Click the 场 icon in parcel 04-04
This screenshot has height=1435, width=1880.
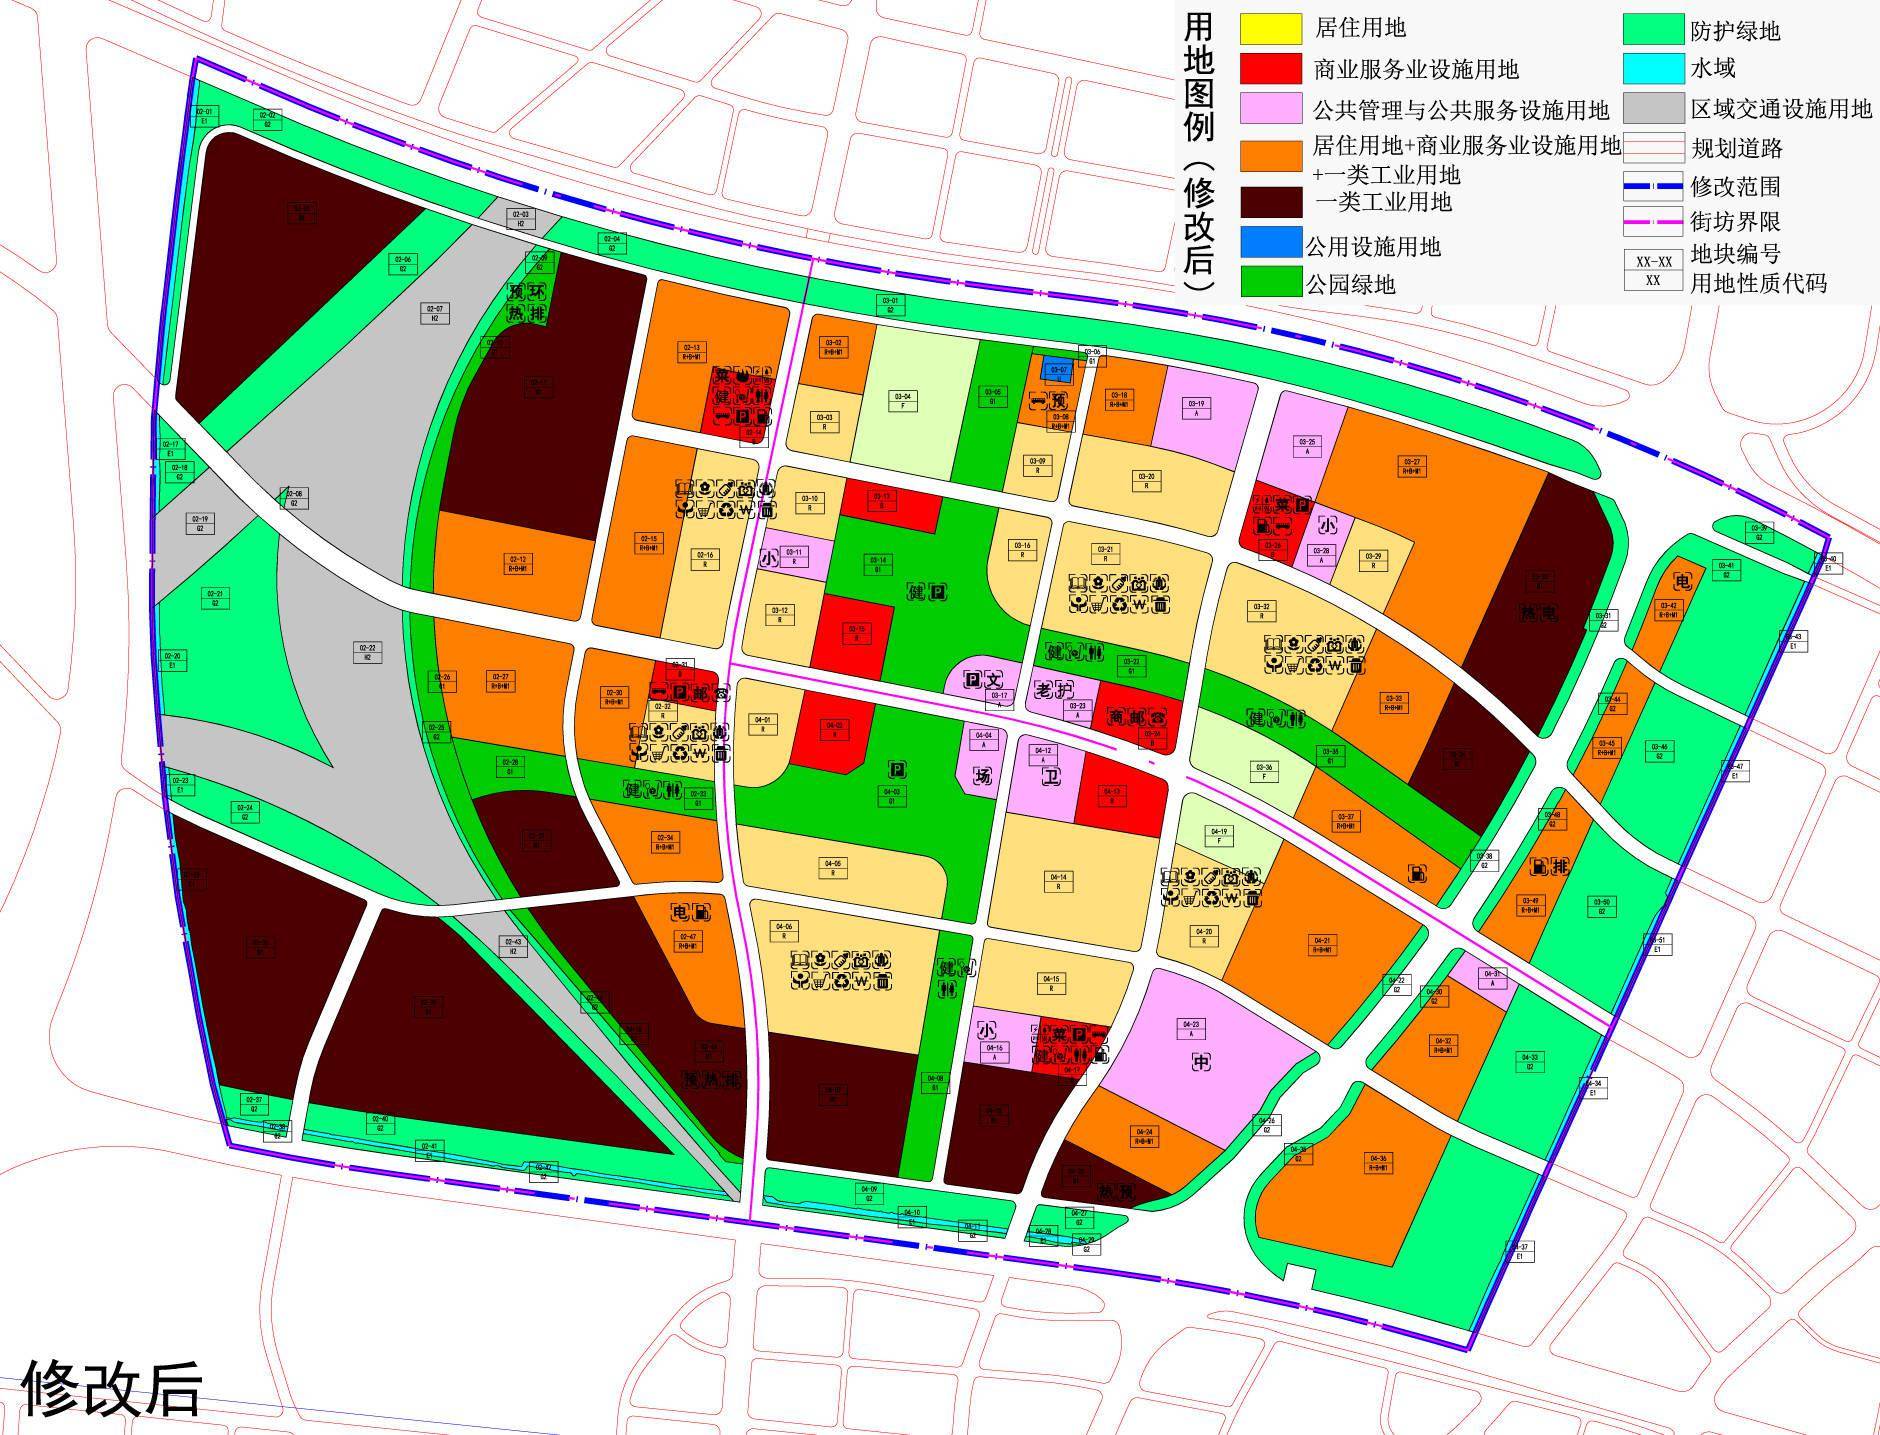click(984, 775)
